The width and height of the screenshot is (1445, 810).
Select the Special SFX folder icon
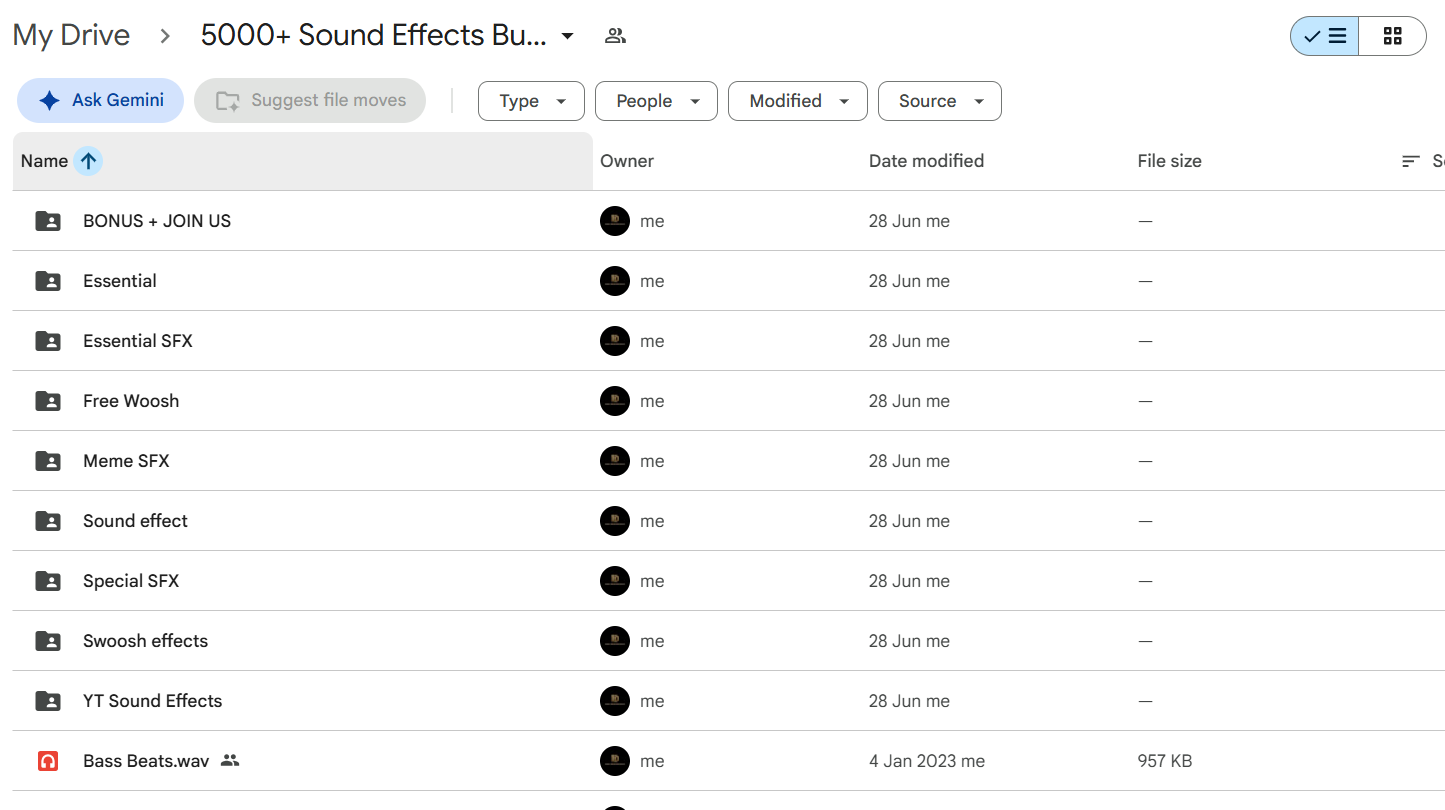tap(48, 581)
